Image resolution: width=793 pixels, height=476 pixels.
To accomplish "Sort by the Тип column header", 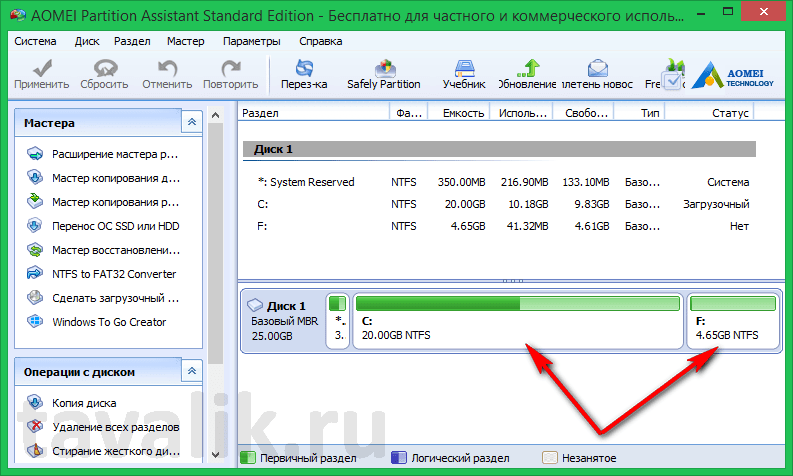I will (640, 113).
